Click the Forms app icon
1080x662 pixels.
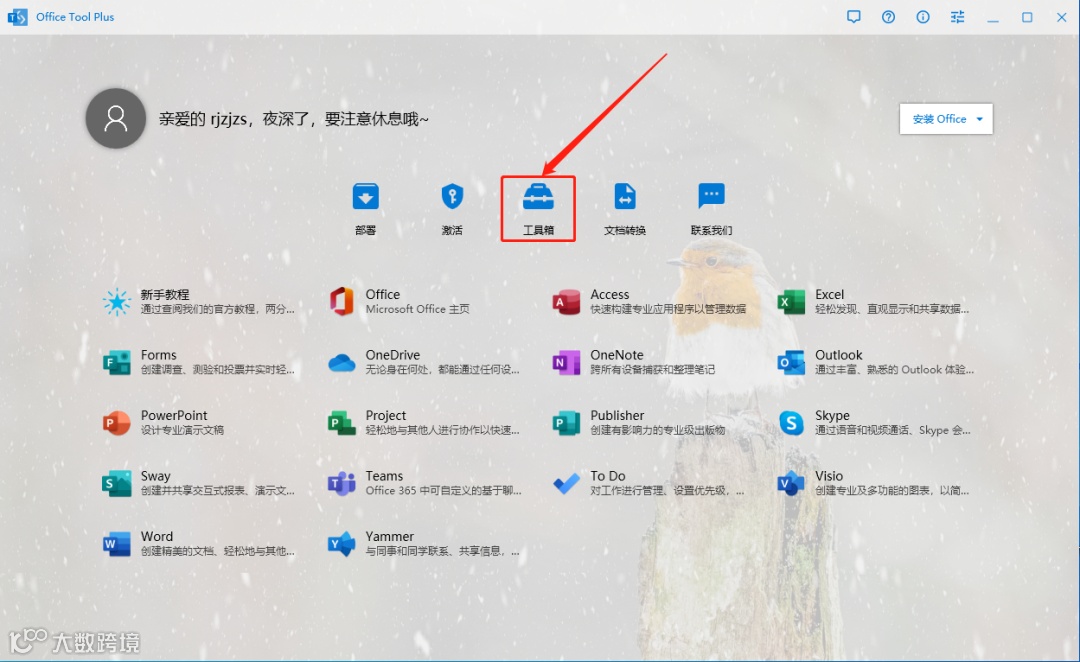tap(116, 362)
